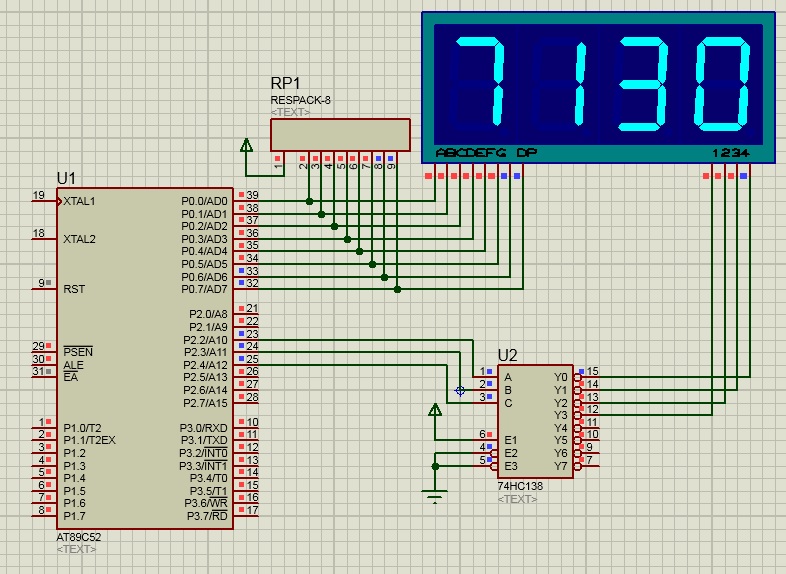
Task: Select the ground terminal symbol
Action: (435, 496)
